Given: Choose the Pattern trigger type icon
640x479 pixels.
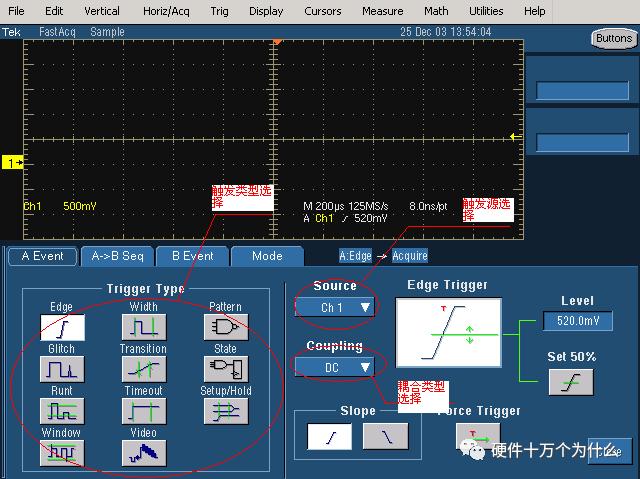Looking at the screenshot, I should 226,327.
